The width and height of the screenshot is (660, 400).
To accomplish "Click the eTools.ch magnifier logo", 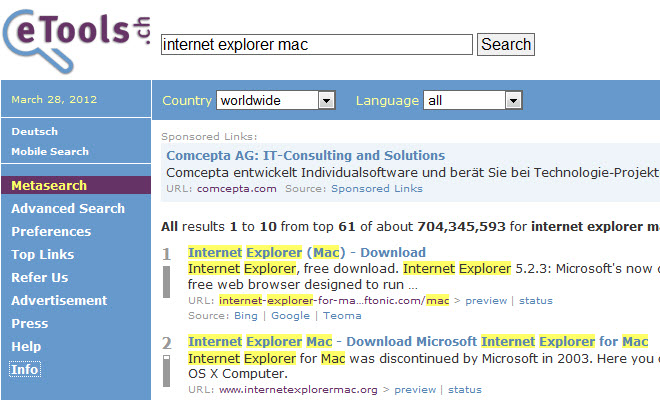I will tap(75, 40).
